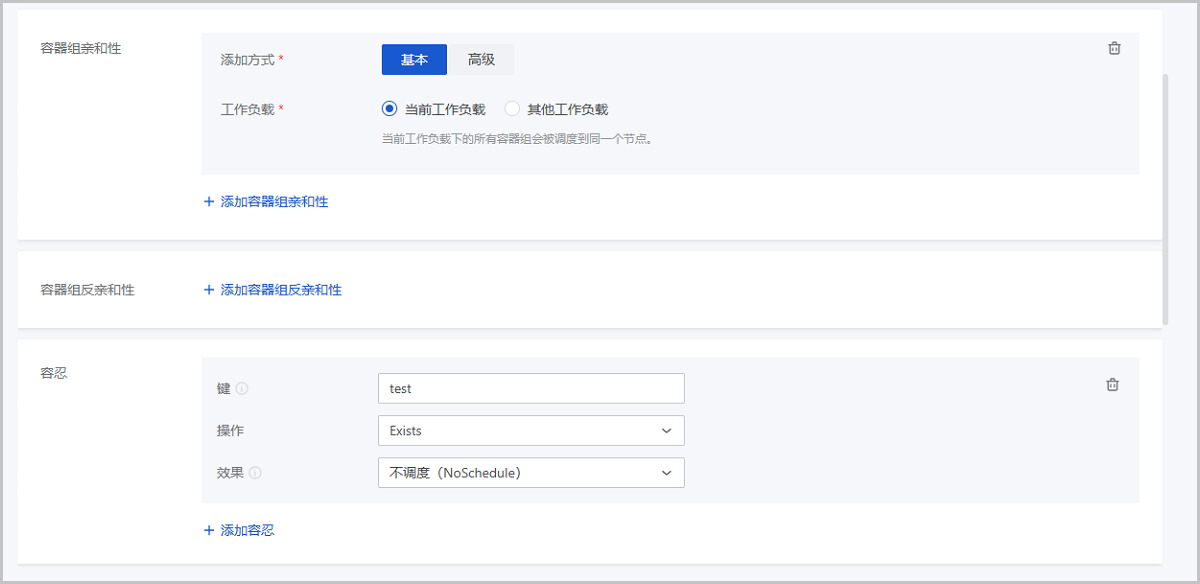
Task: Click 添加容器组反亲和性 link
Action: click(x=281, y=289)
